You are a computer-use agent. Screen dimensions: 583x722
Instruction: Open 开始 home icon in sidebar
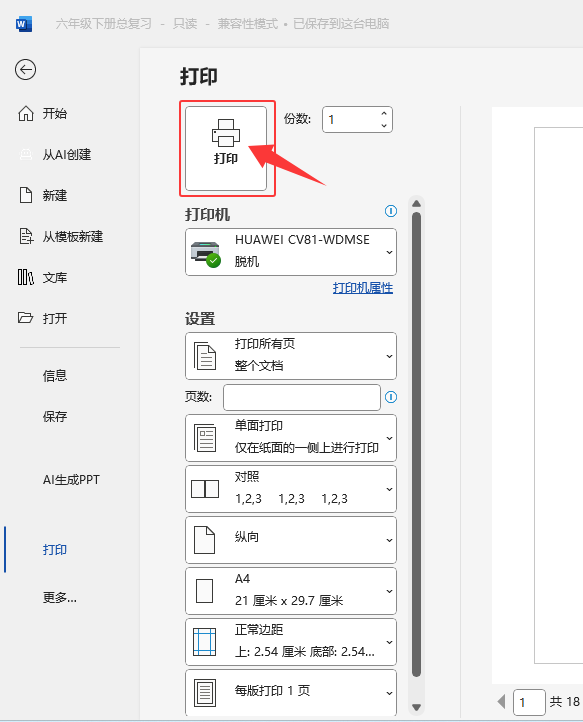[26, 113]
